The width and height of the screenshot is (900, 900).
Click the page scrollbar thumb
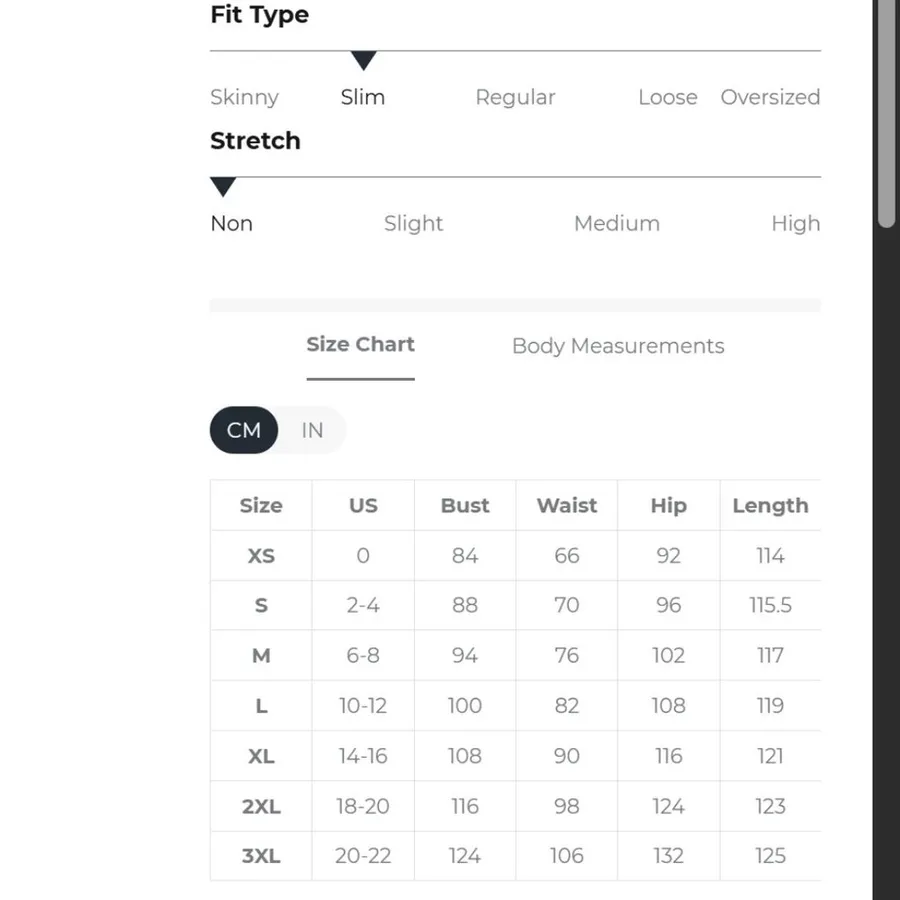point(887,114)
